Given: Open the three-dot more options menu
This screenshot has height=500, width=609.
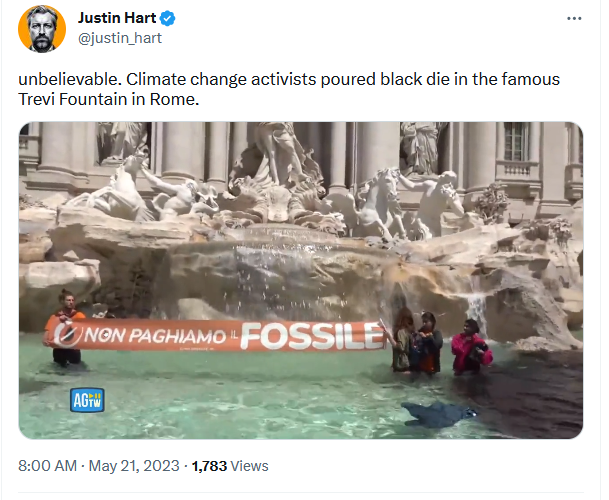Looking at the screenshot, I should click(574, 18).
